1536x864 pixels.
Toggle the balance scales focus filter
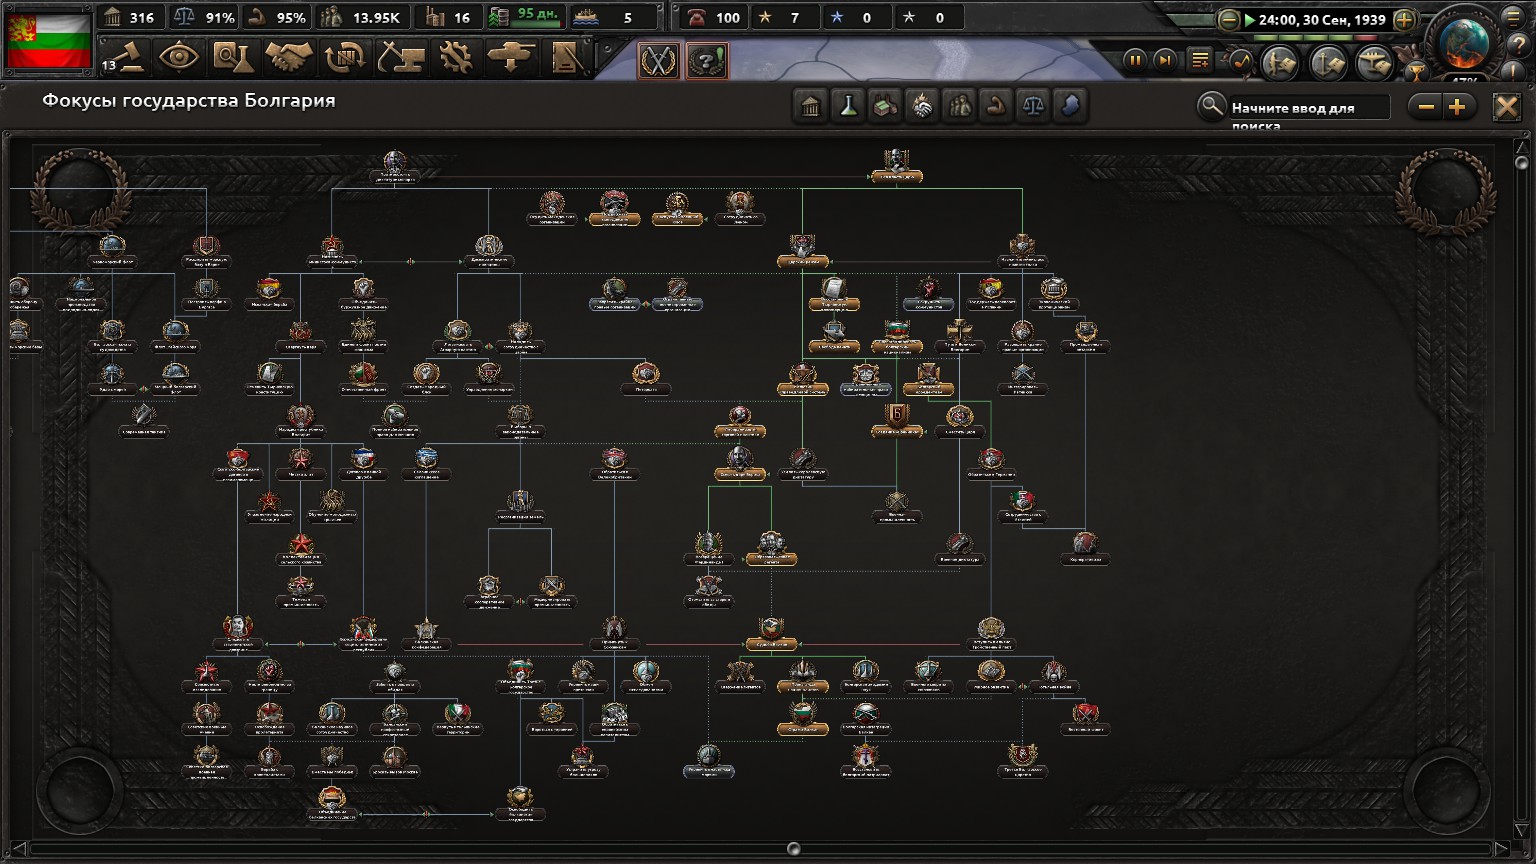[x=1033, y=106]
